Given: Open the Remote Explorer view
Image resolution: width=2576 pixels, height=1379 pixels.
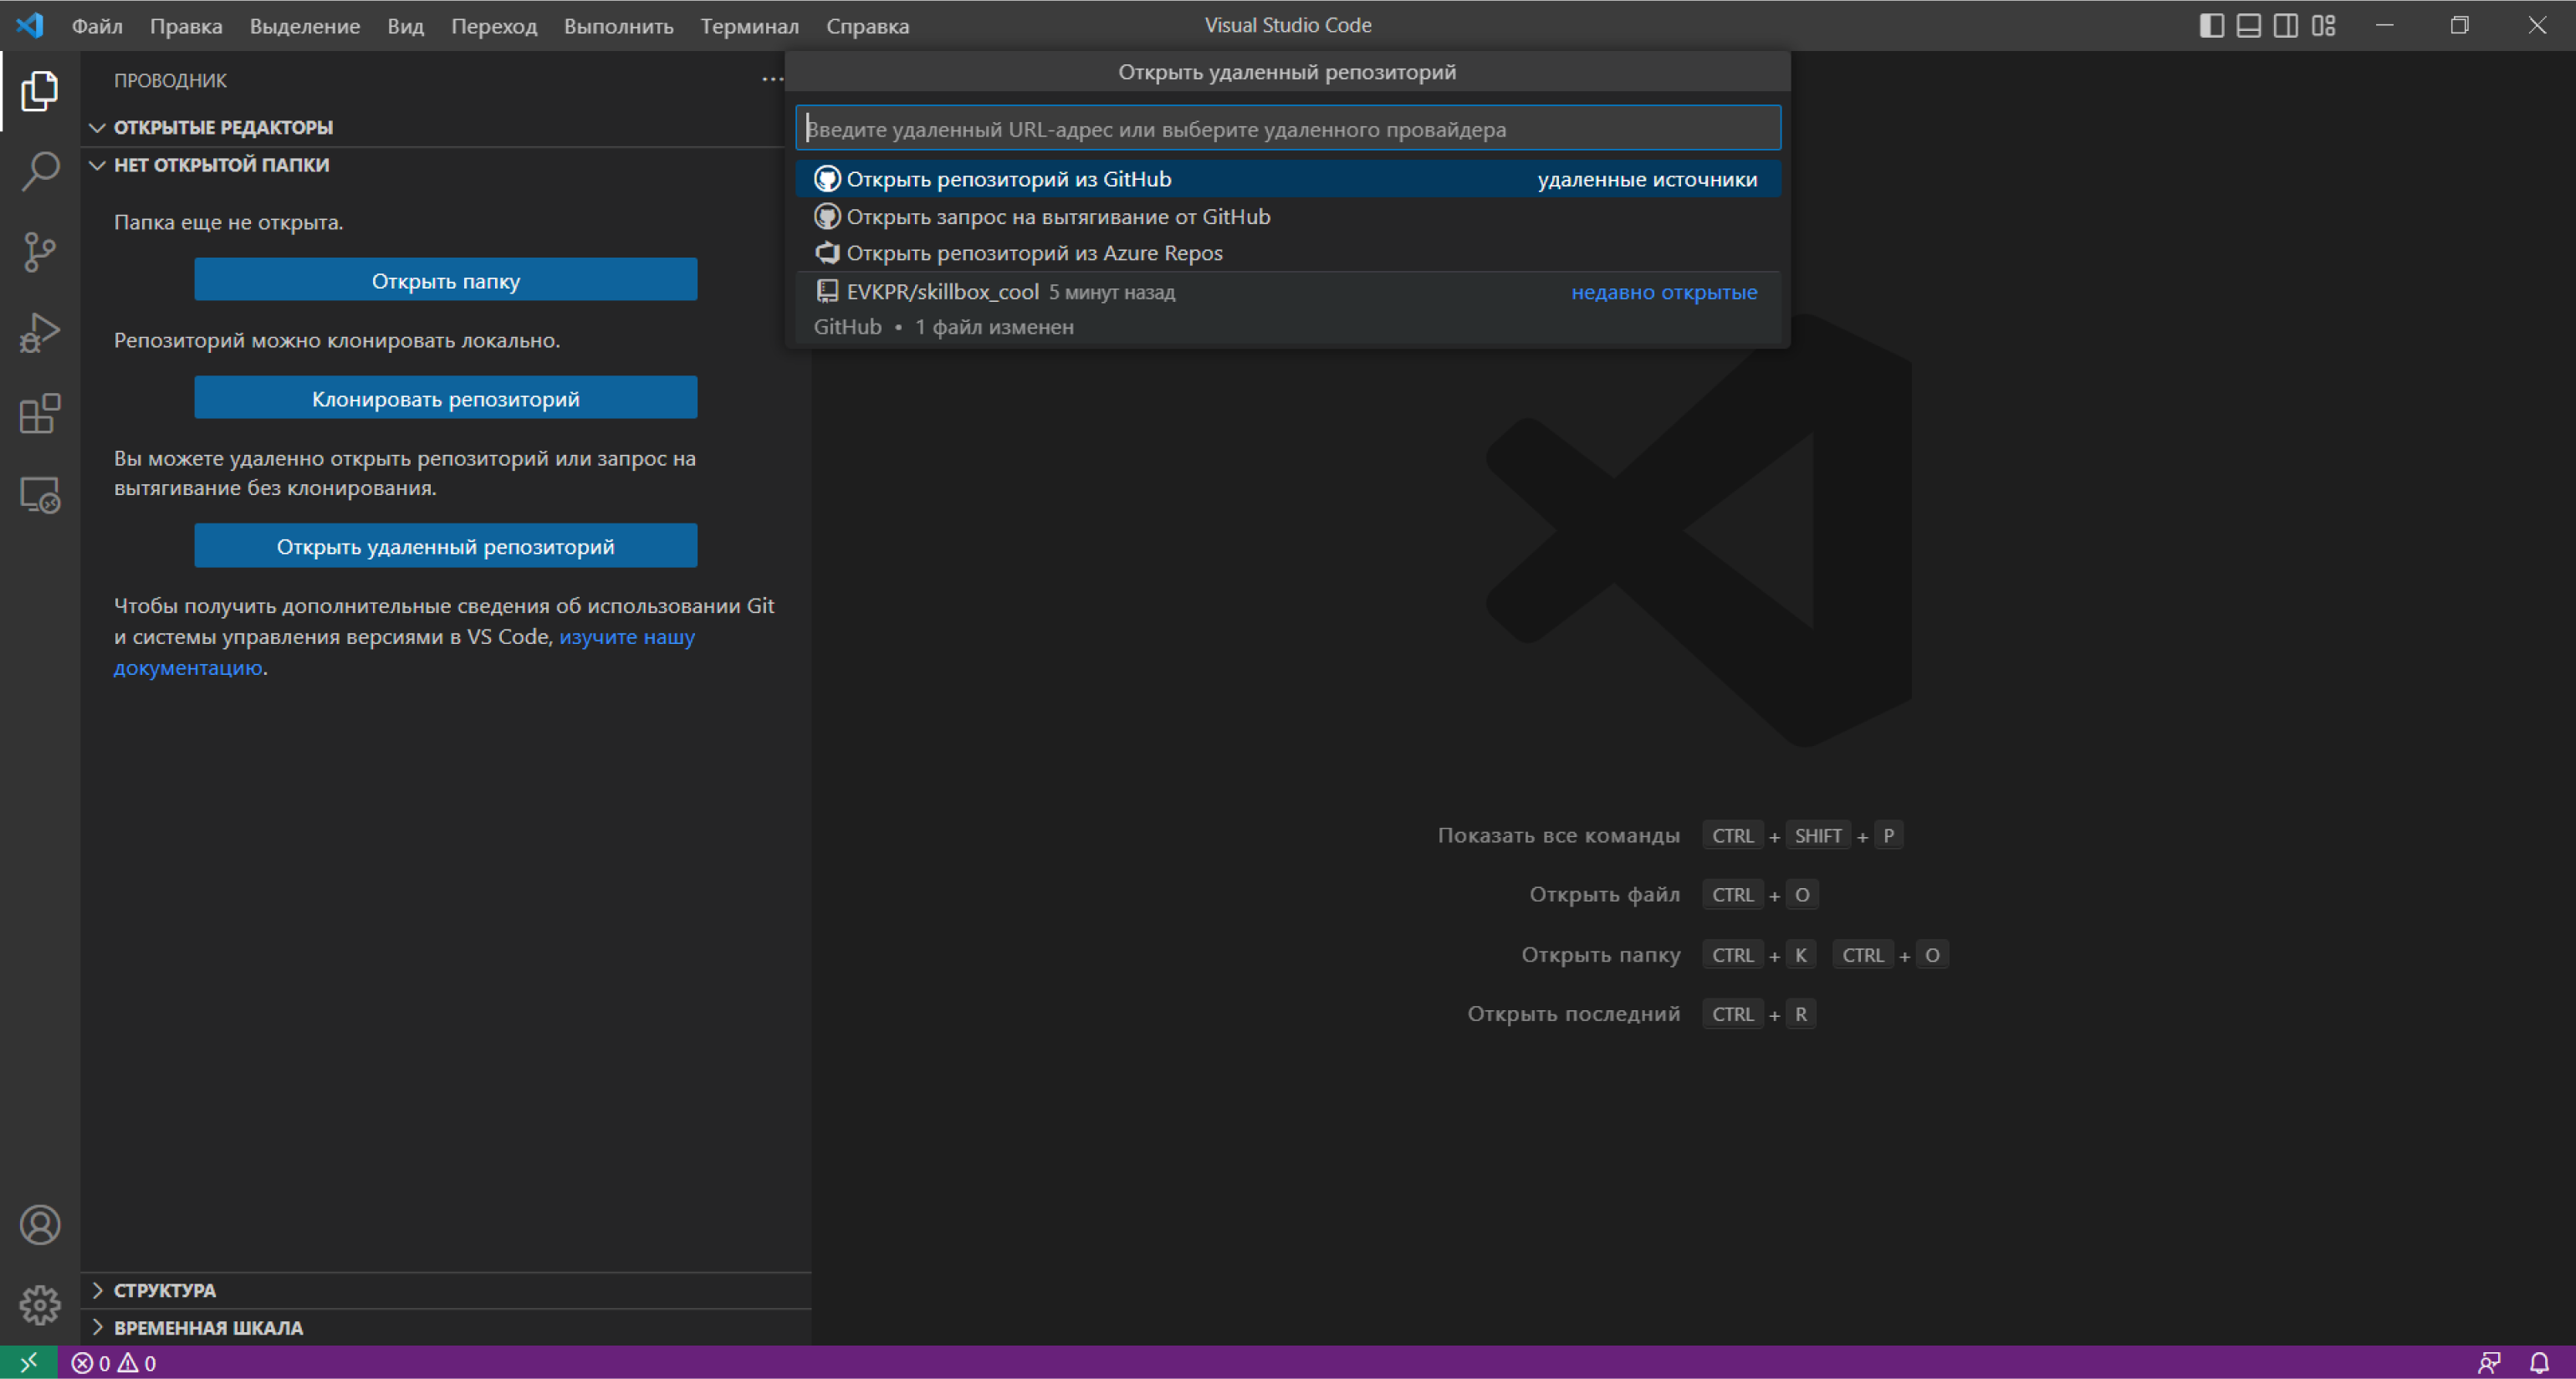Looking at the screenshot, I should 40,495.
